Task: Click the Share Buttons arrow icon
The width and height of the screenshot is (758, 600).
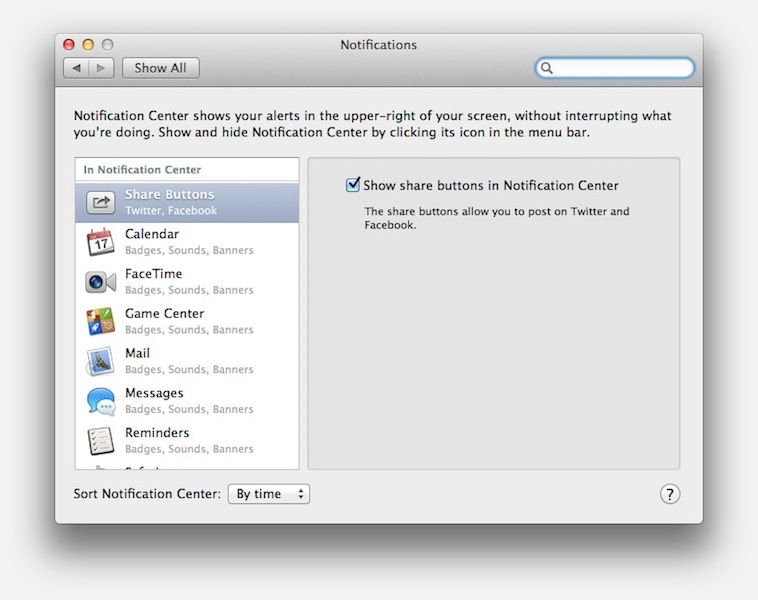Action: [101, 202]
